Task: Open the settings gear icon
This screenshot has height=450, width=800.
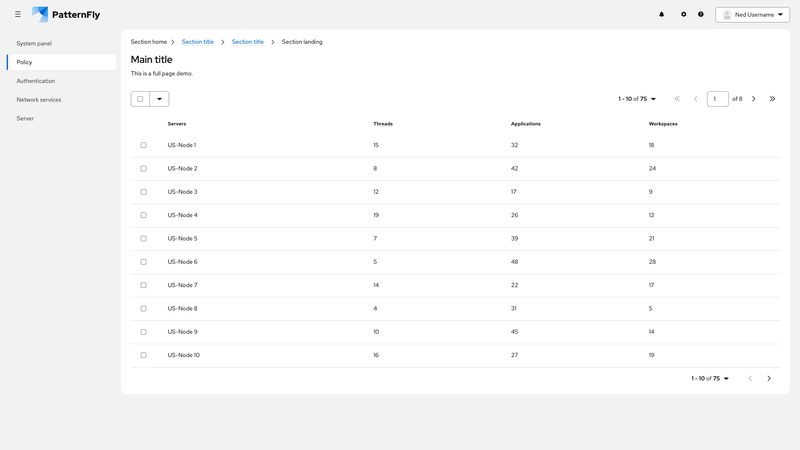Action: point(684,14)
